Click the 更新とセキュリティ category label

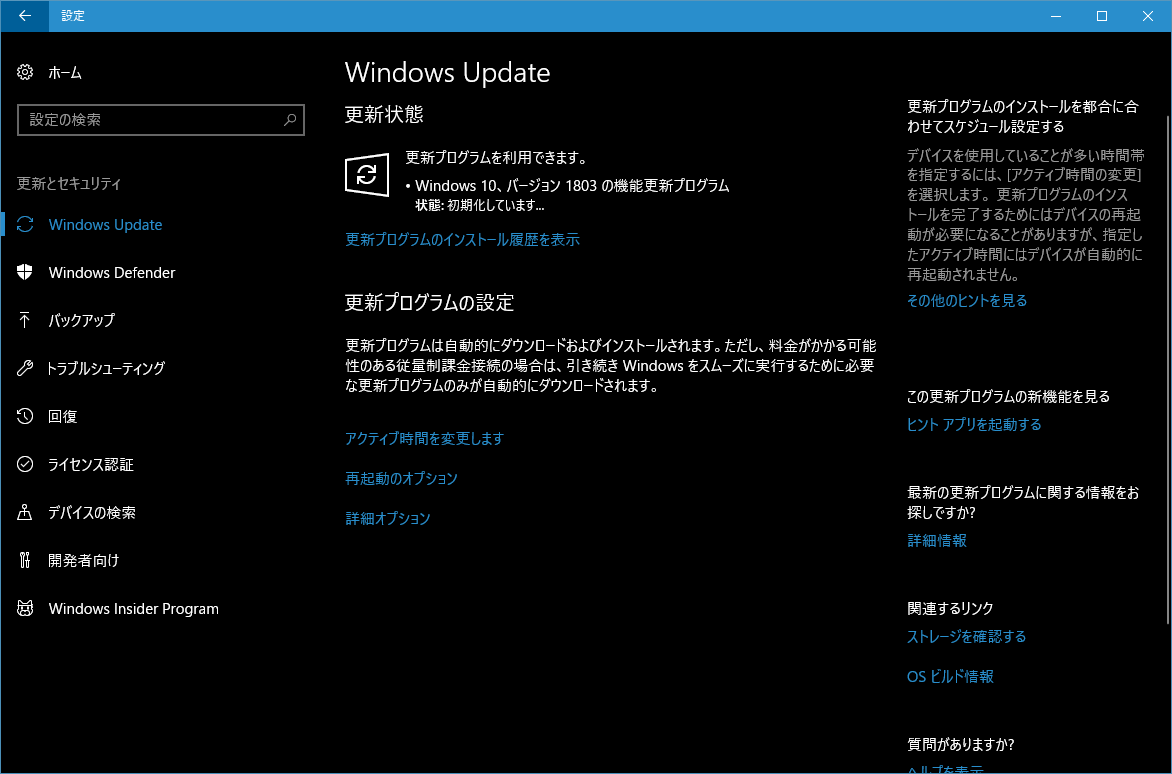pos(69,184)
